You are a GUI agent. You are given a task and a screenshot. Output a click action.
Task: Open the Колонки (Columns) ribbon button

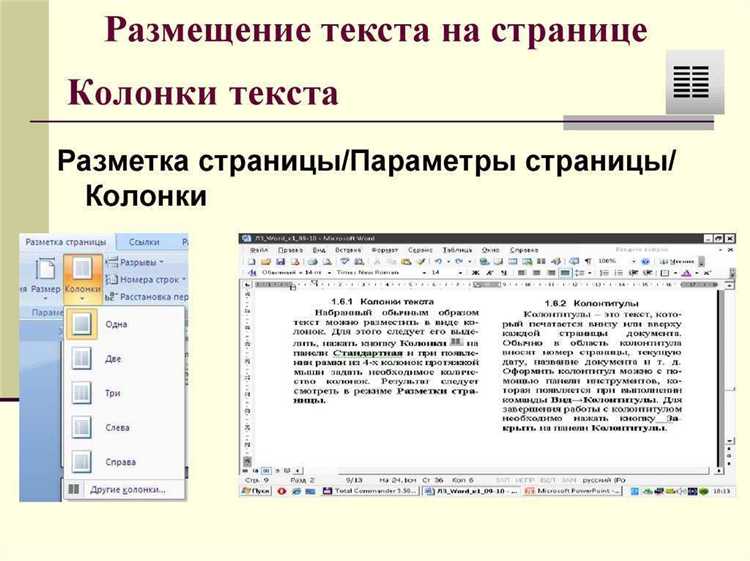[82, 281]
